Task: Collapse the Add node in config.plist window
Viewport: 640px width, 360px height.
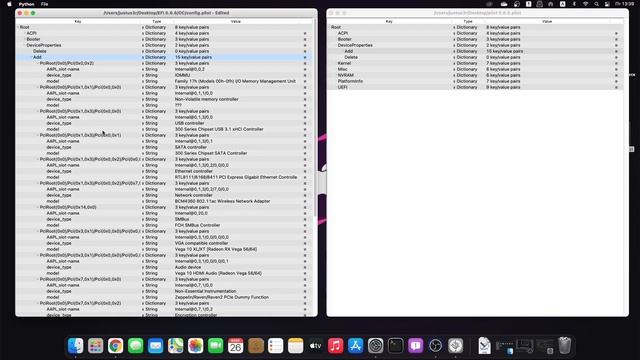Action: 31,57
